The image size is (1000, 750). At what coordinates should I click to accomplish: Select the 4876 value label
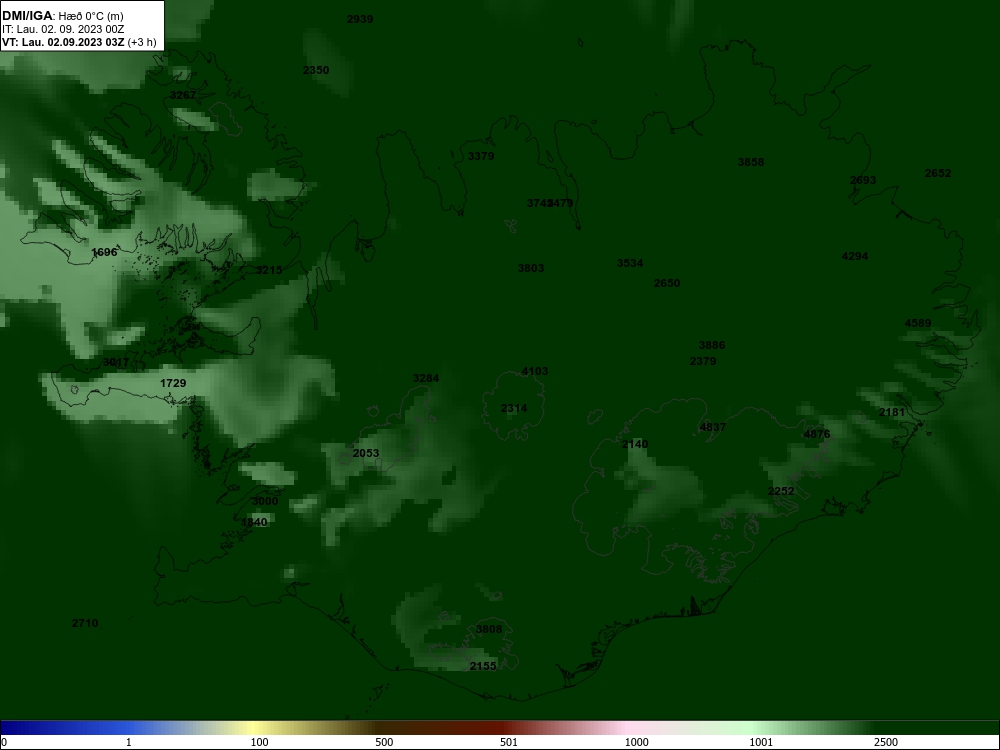tap(817, 435)
